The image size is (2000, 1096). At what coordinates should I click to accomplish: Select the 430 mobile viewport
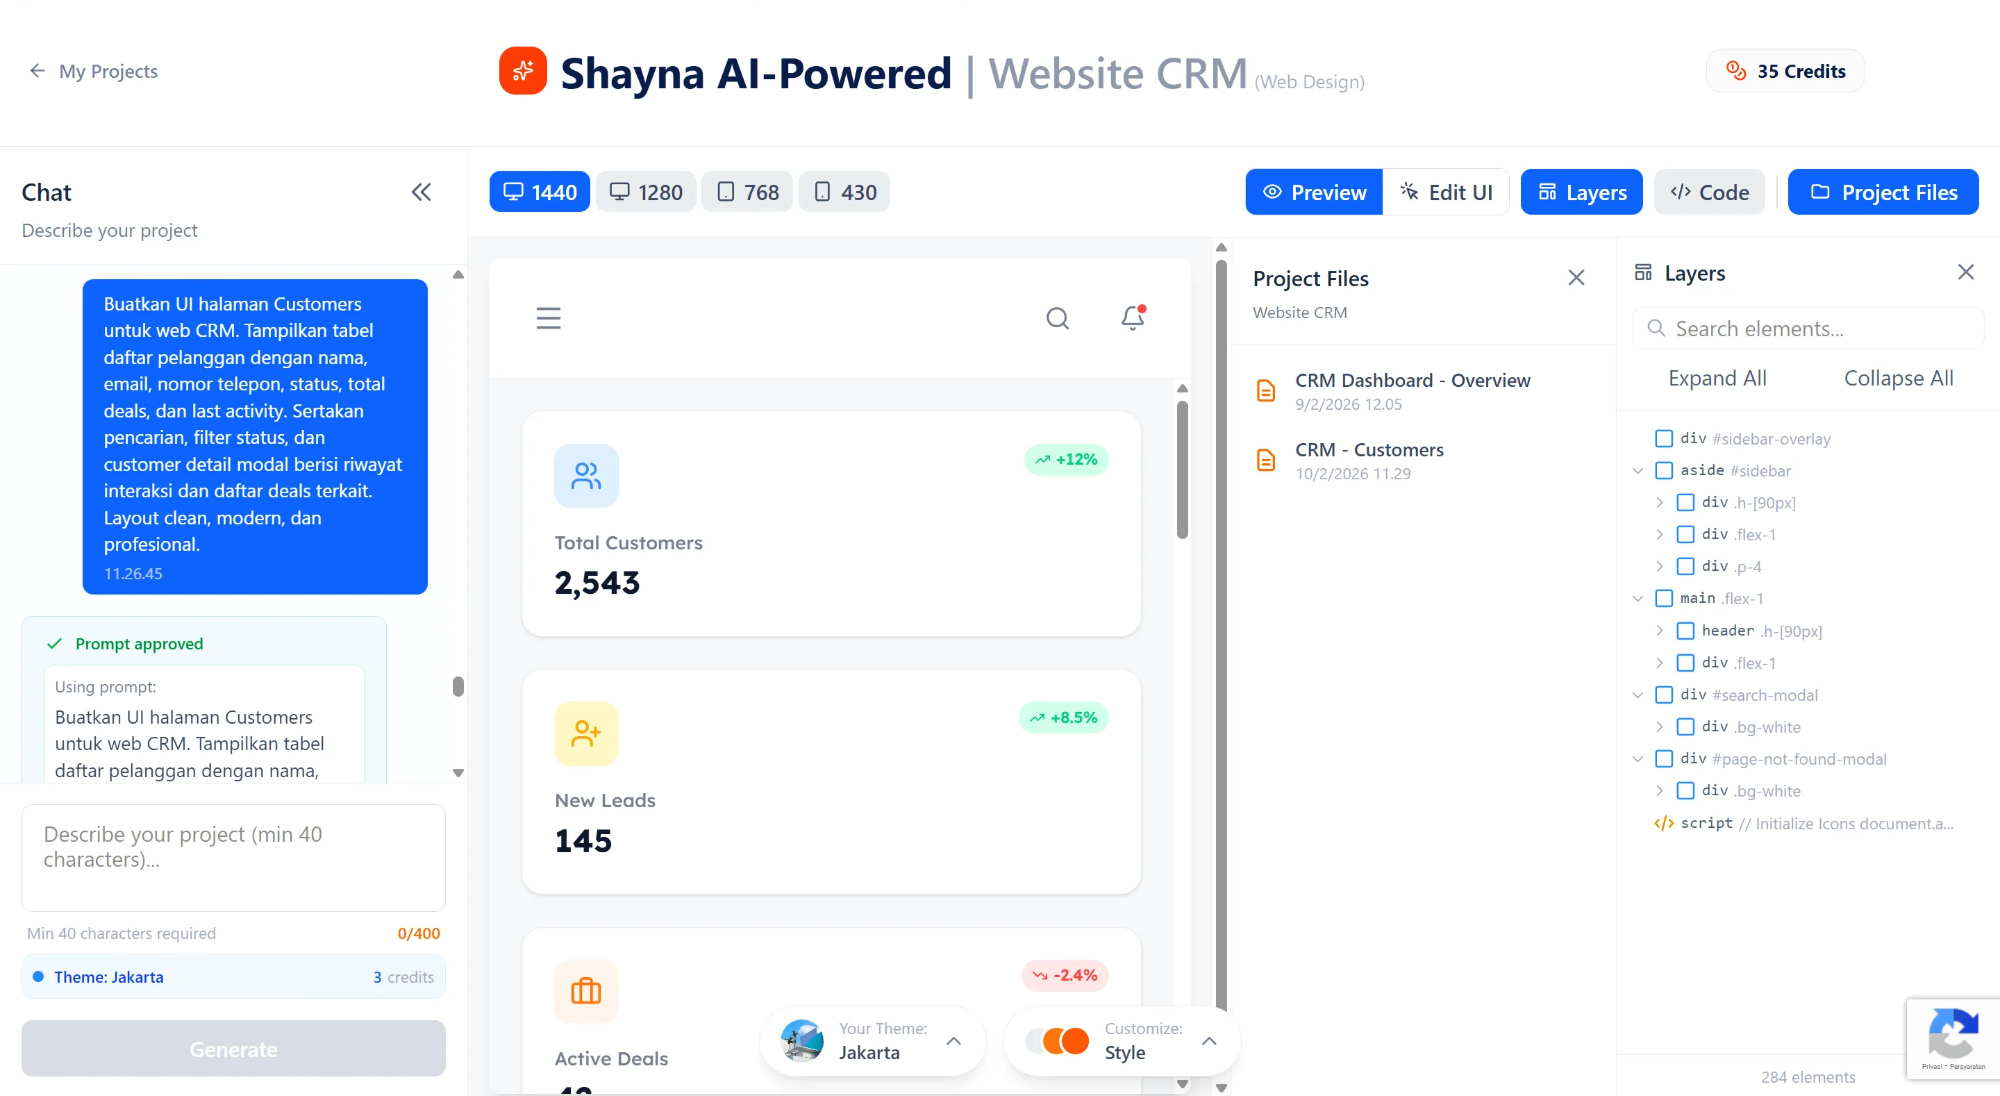click(843, 191)
